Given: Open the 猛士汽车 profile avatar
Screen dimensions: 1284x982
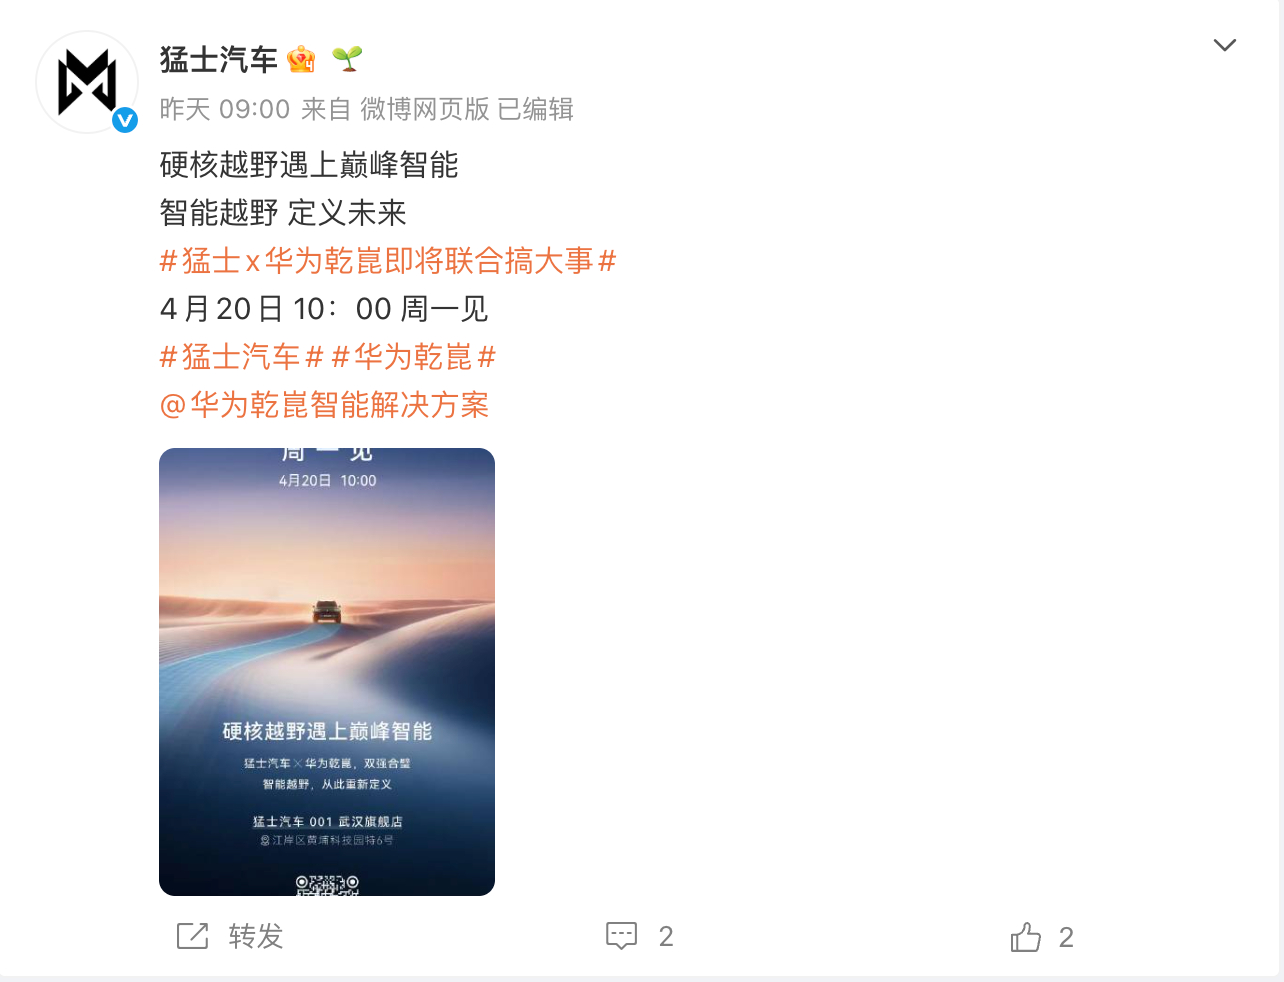Looking at the screenshot, I should point(87,83).
